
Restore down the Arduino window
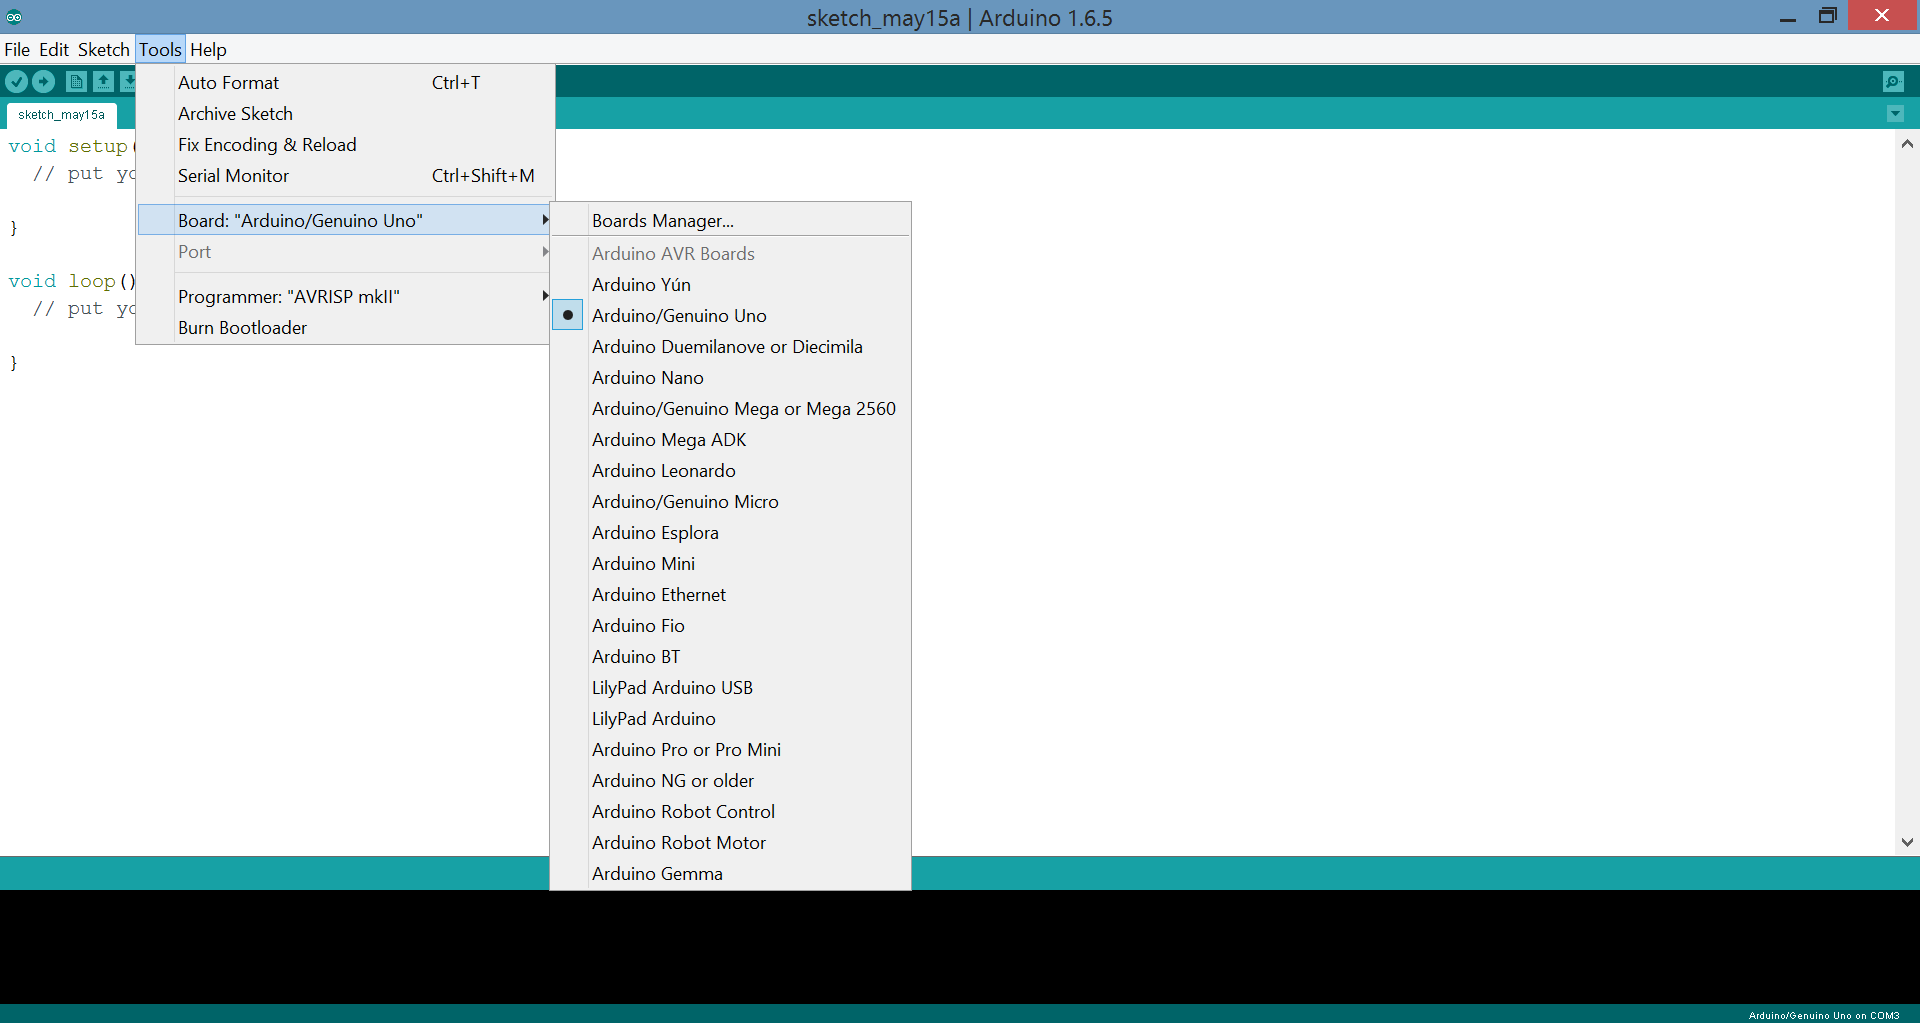[x=1827, y=16]
